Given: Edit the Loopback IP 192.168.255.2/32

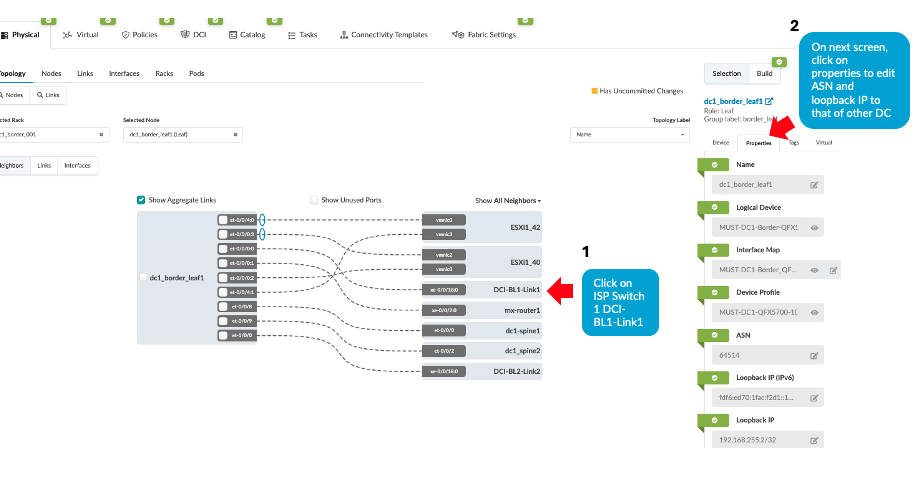Looking at the screenshot, I should click(x=814, y=440).
